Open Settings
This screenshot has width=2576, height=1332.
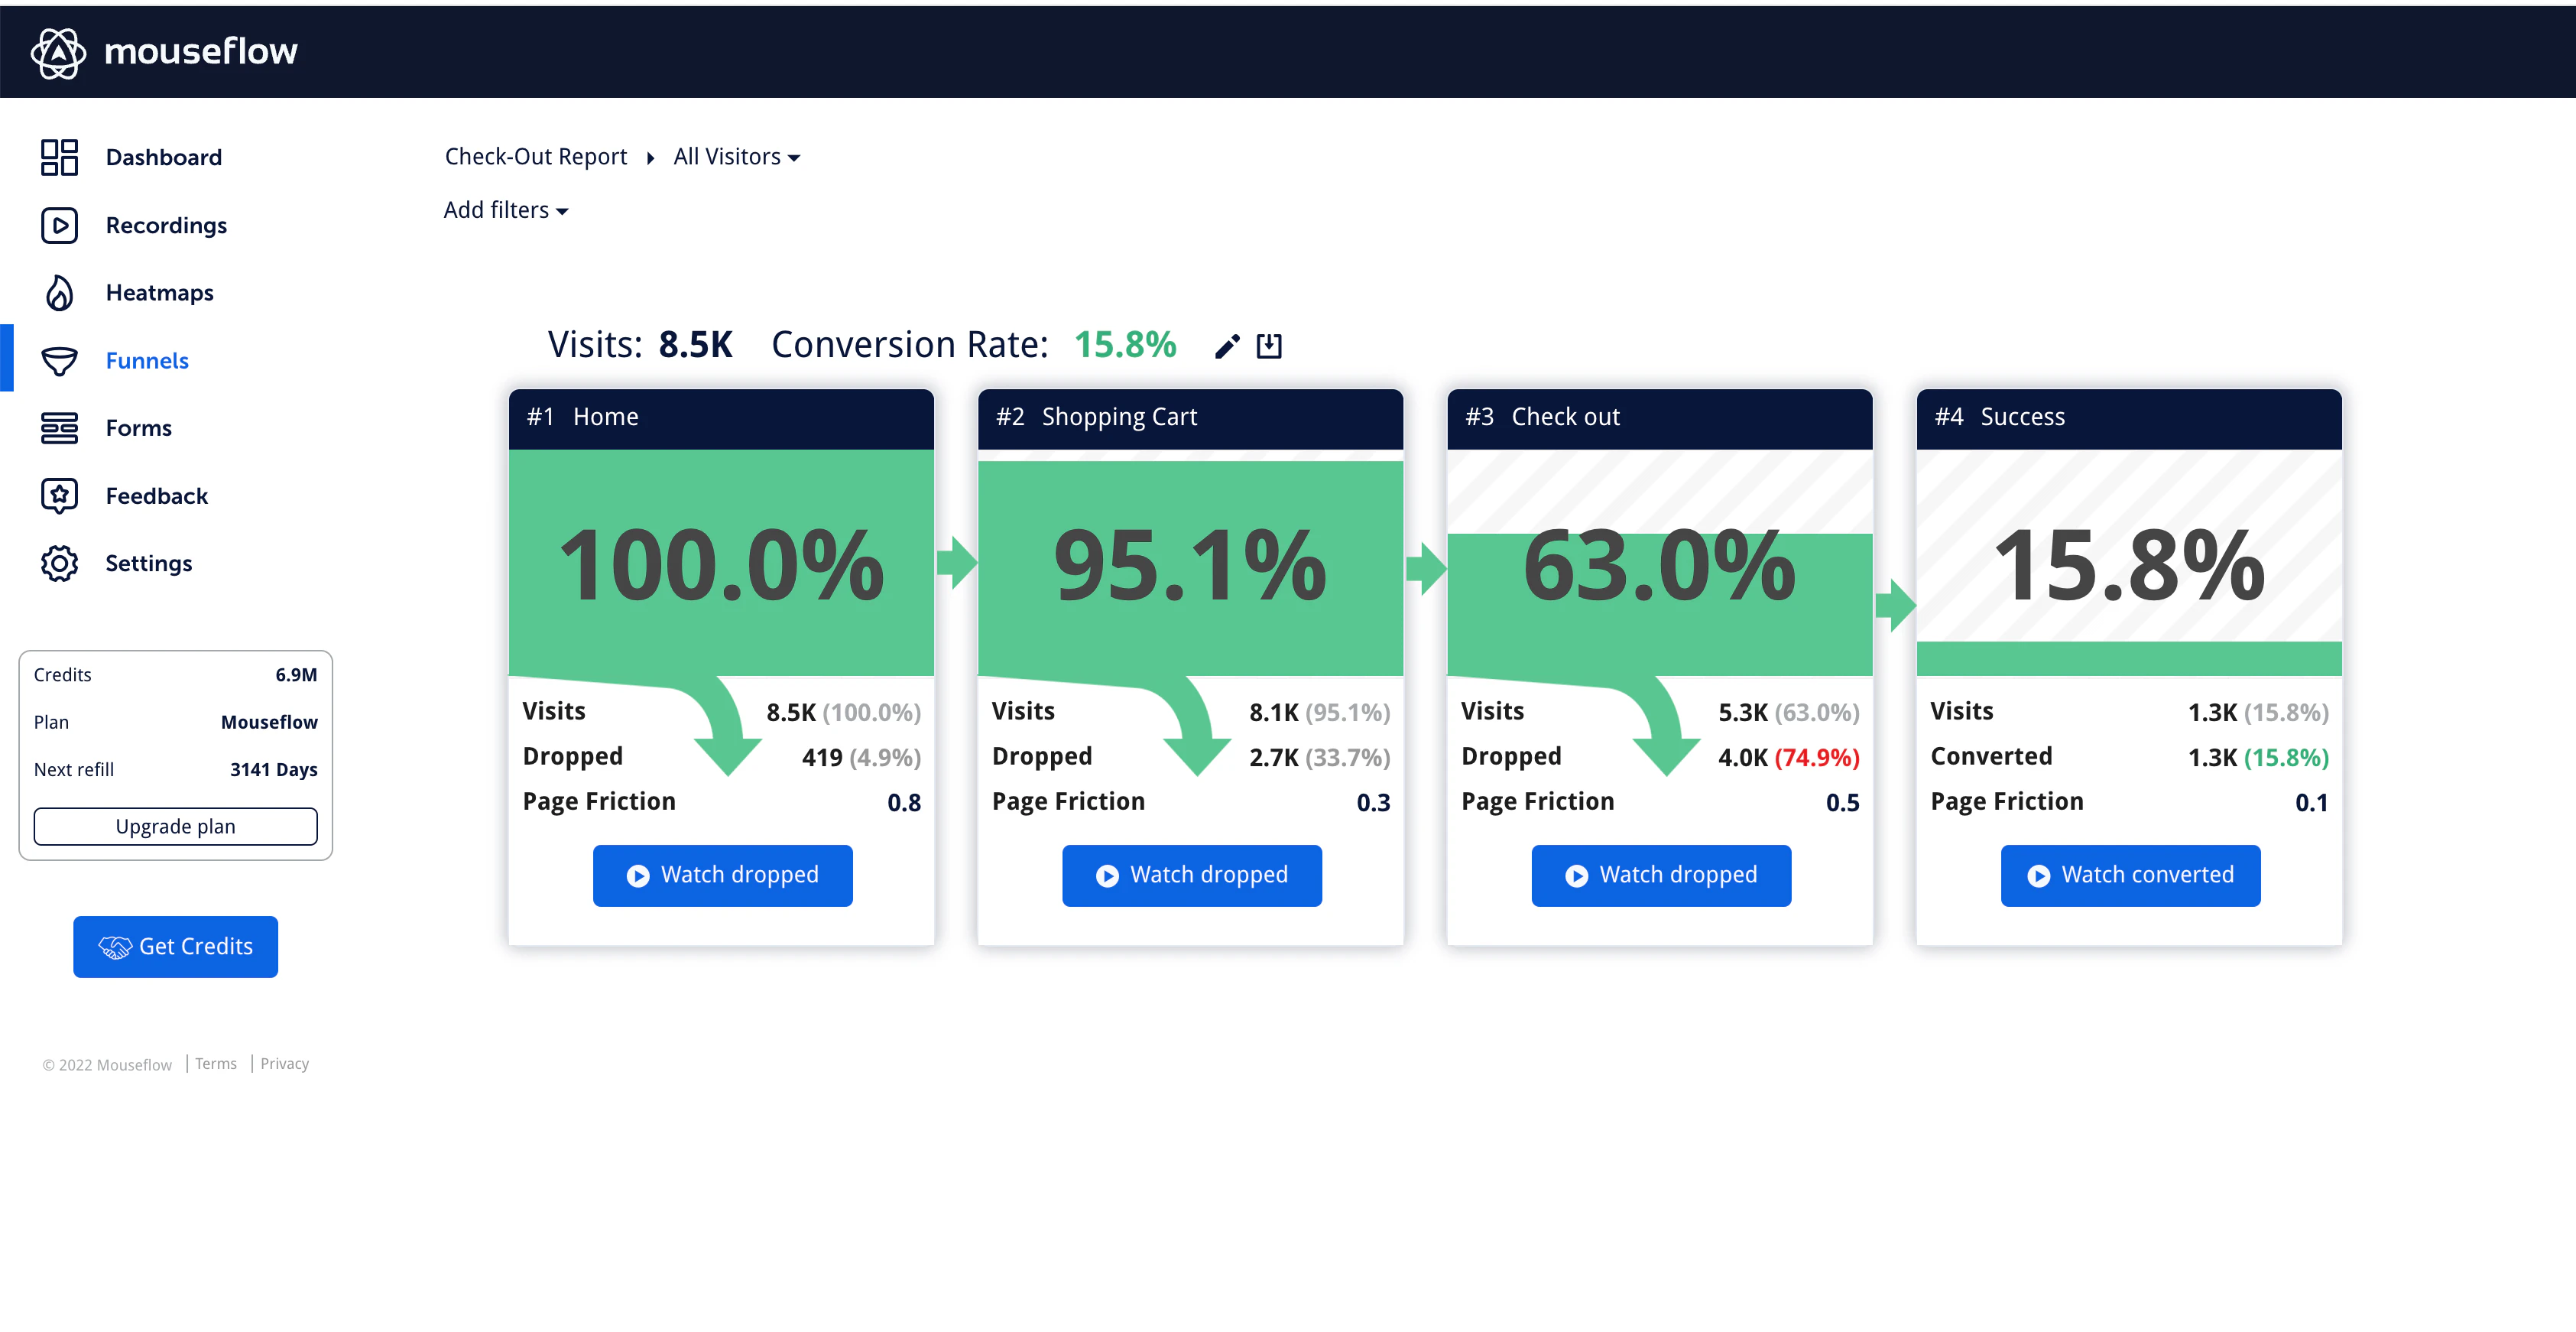tap(148, 562)
